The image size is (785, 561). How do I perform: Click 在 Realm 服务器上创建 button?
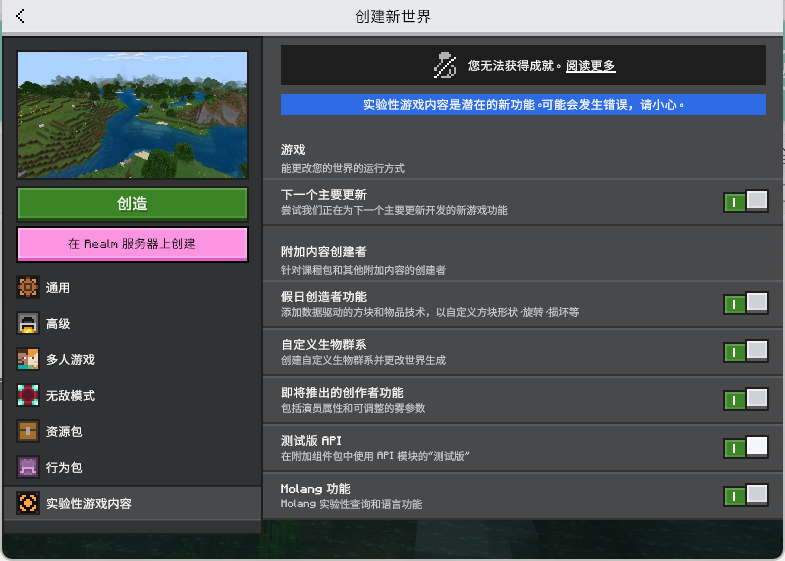click(132, 244)
